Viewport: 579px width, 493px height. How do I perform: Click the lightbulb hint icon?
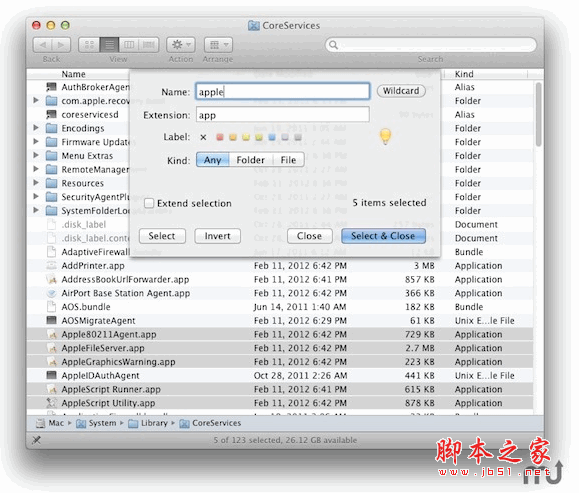pyautogui.click(x=385, y=137)
